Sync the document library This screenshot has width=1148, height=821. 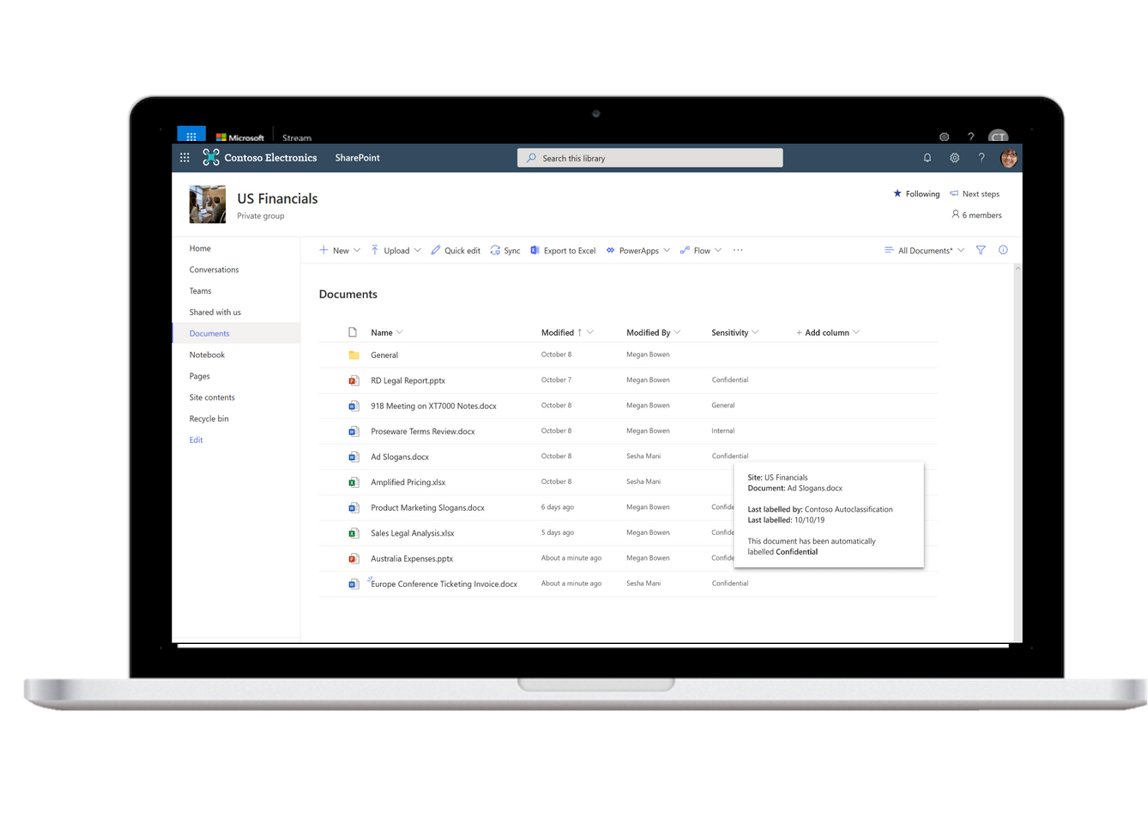coord(505,250)
